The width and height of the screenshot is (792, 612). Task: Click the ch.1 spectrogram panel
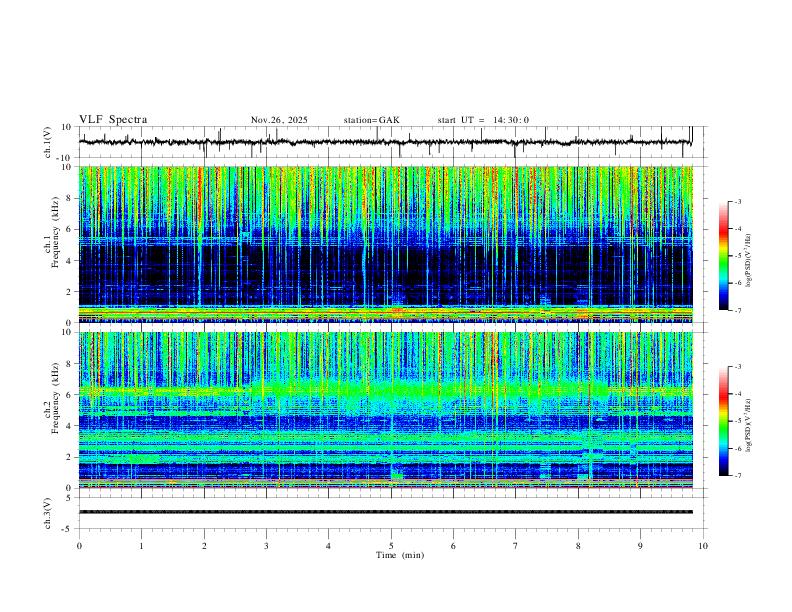(386, 244)
